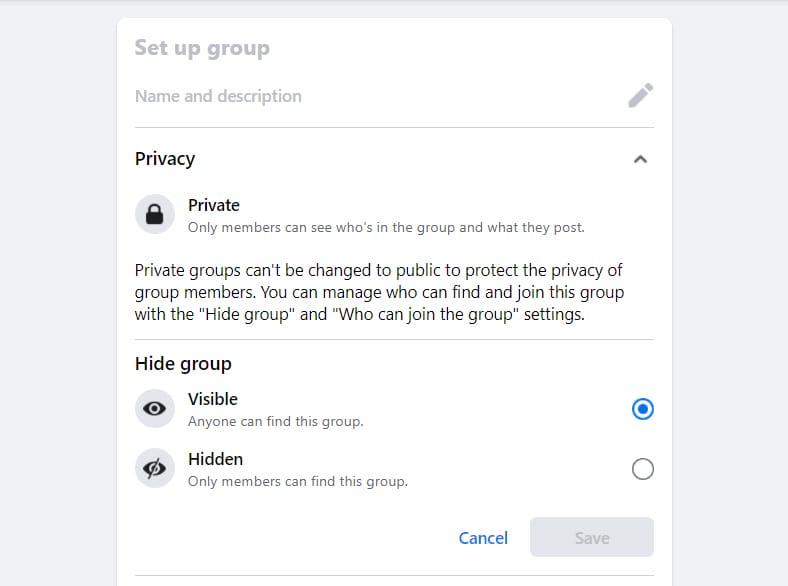Open the Name and description row
Screen dimensions: 788x586
(394, 96)
